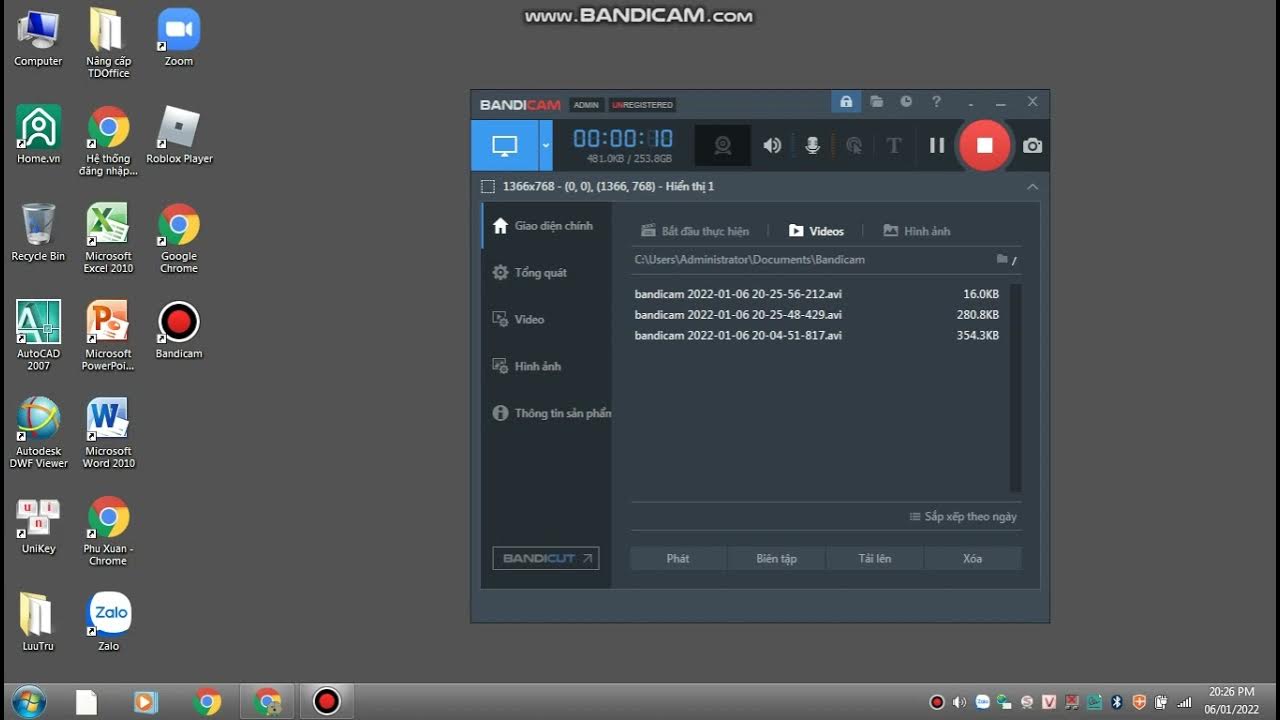Viewport: 1280px width, 720px height.
Task: Select the Nâng cấp TDOffice folder
Action: (108, 43)
